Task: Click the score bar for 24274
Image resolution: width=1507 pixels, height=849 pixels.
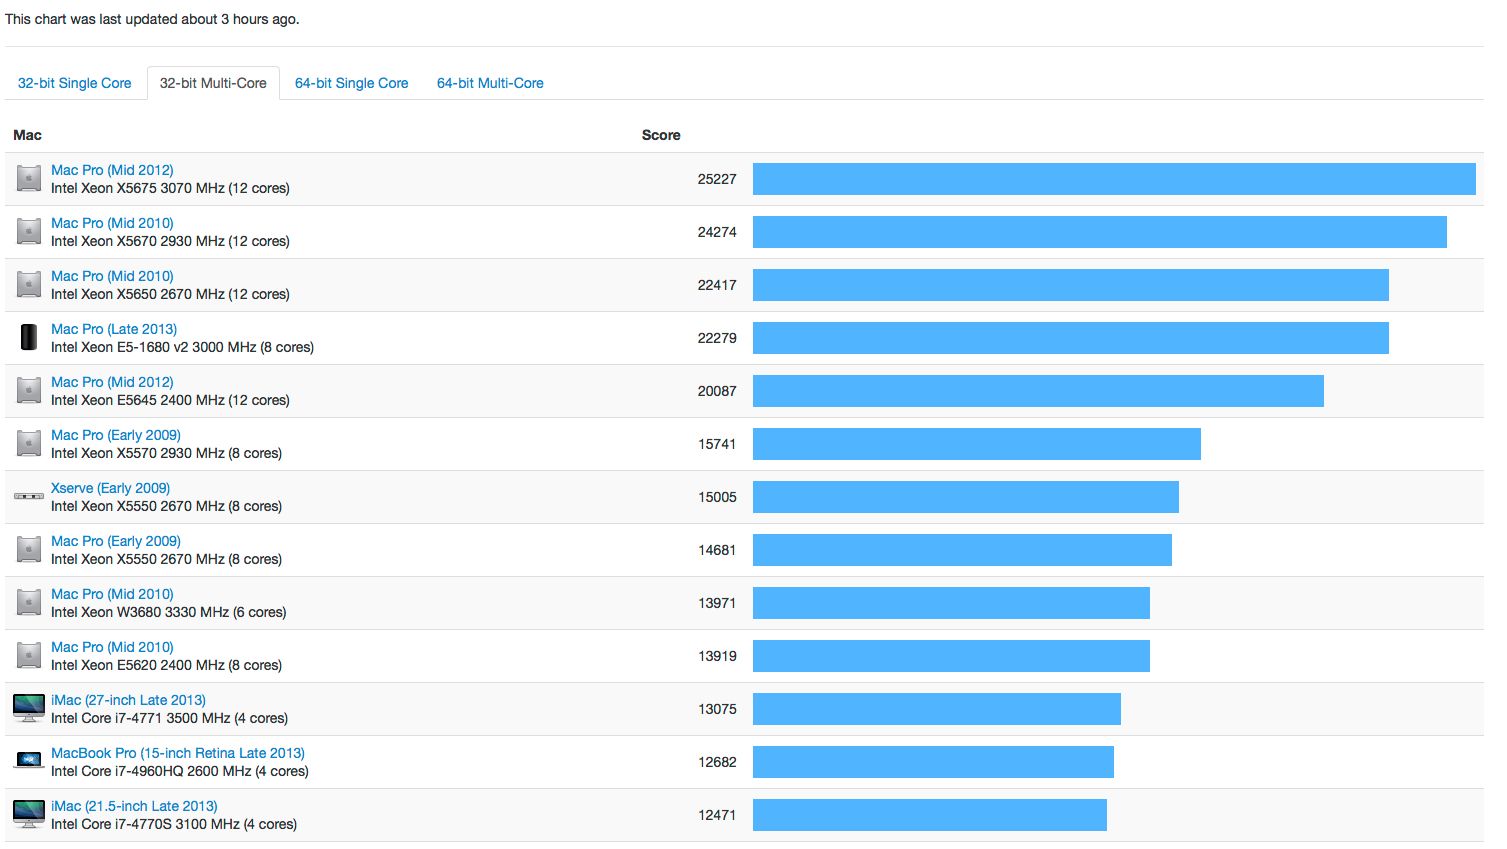Action: pos(1100,232)
